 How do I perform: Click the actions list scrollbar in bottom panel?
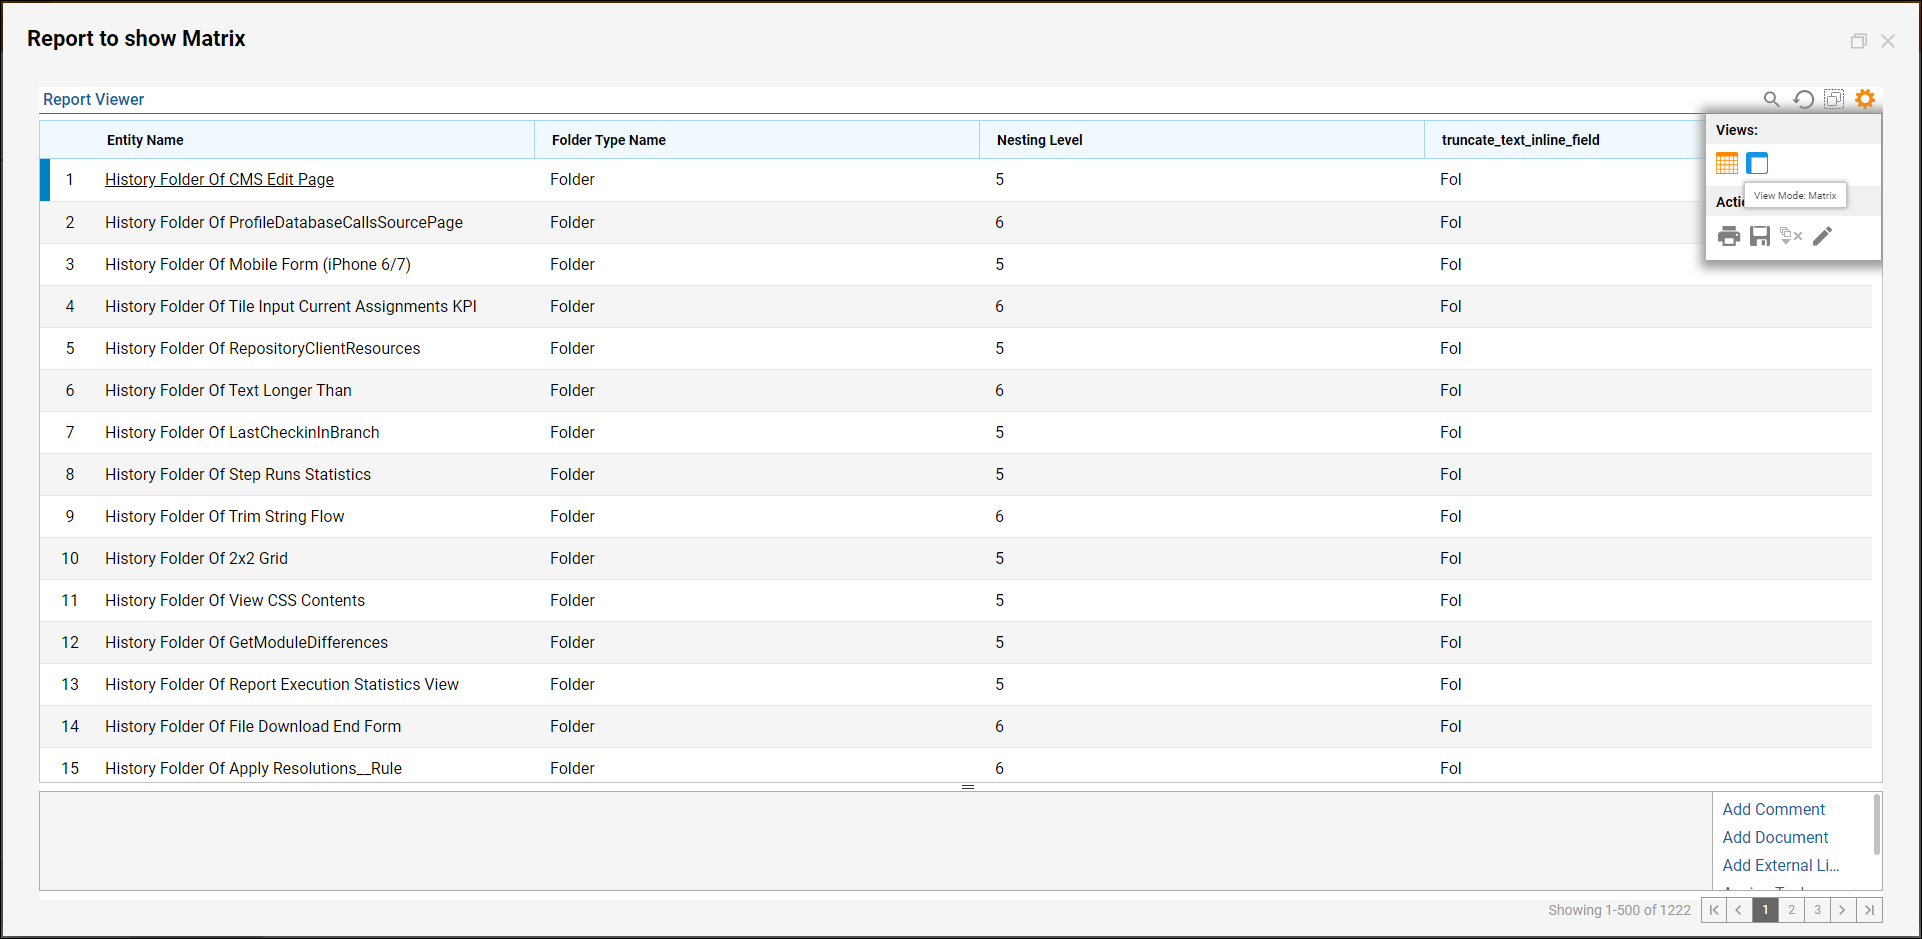pos(1876,824)
